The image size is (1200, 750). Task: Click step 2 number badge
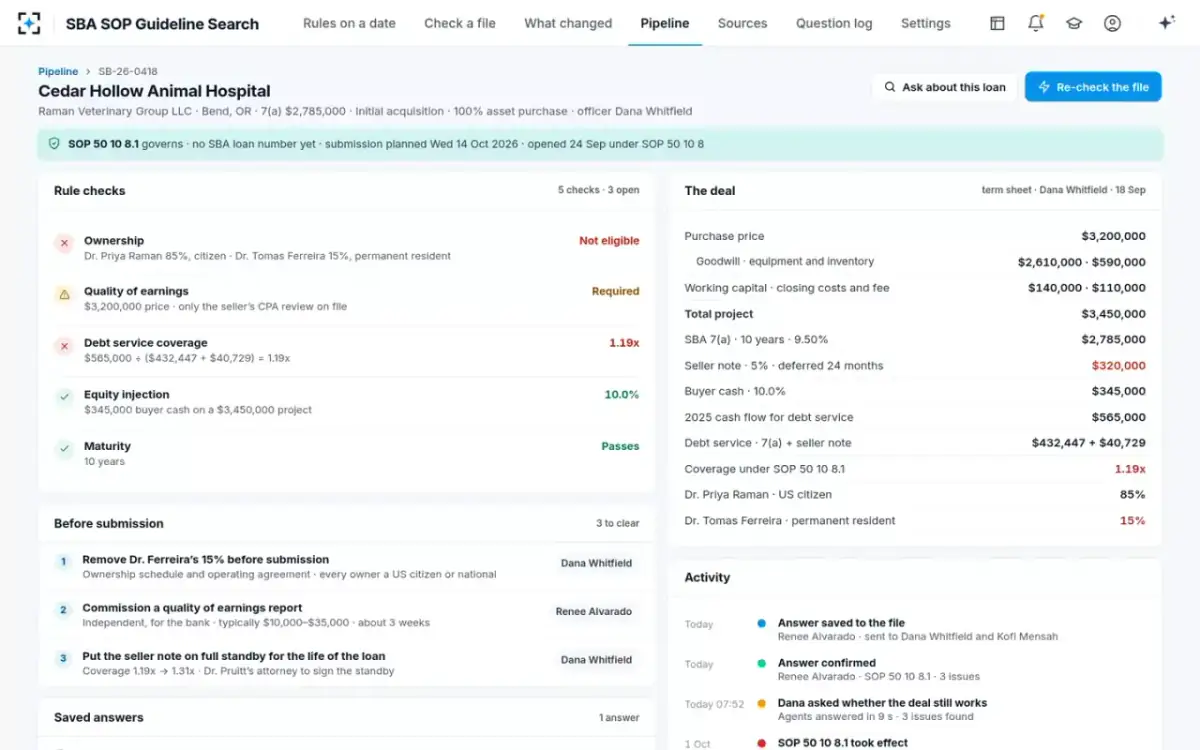coord(63,610)
